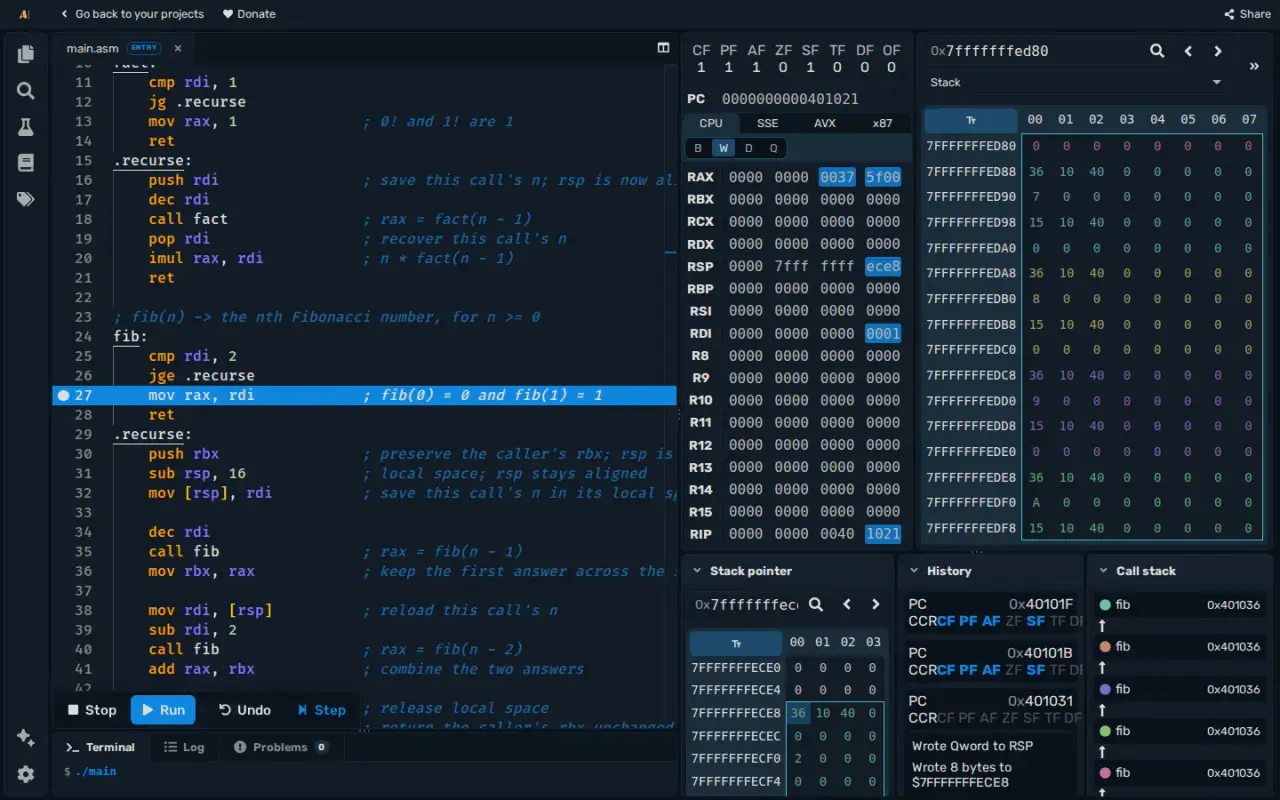Click the Tr format button in Stack pointer panel
Screen dimensions: 1280x800
click(x=736, y=643)
